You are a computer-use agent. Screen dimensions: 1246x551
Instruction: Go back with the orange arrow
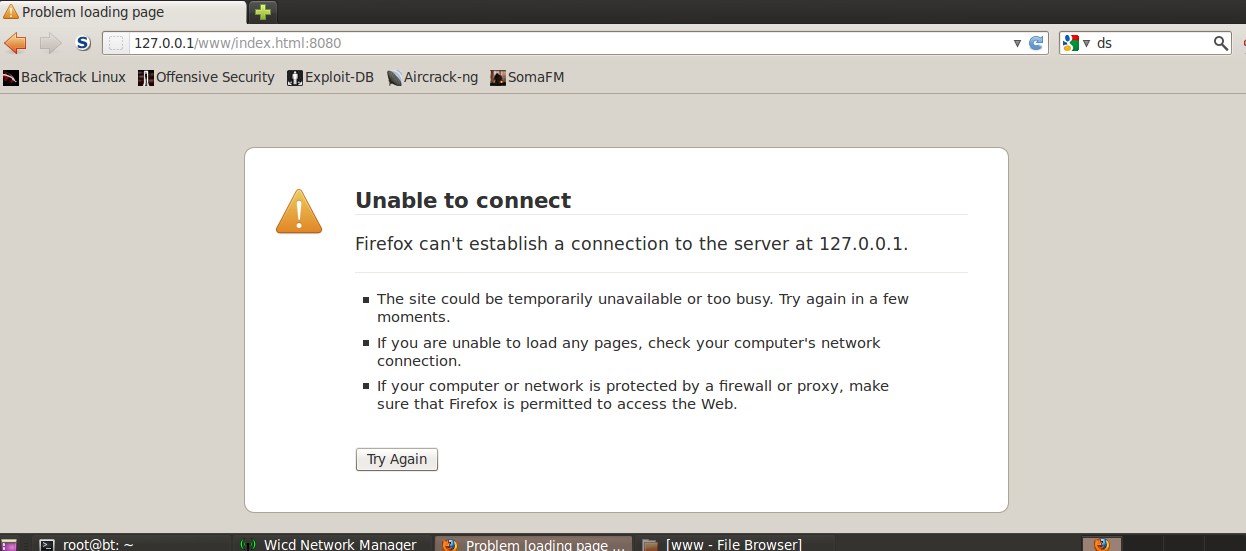click(x=15, y=43)
